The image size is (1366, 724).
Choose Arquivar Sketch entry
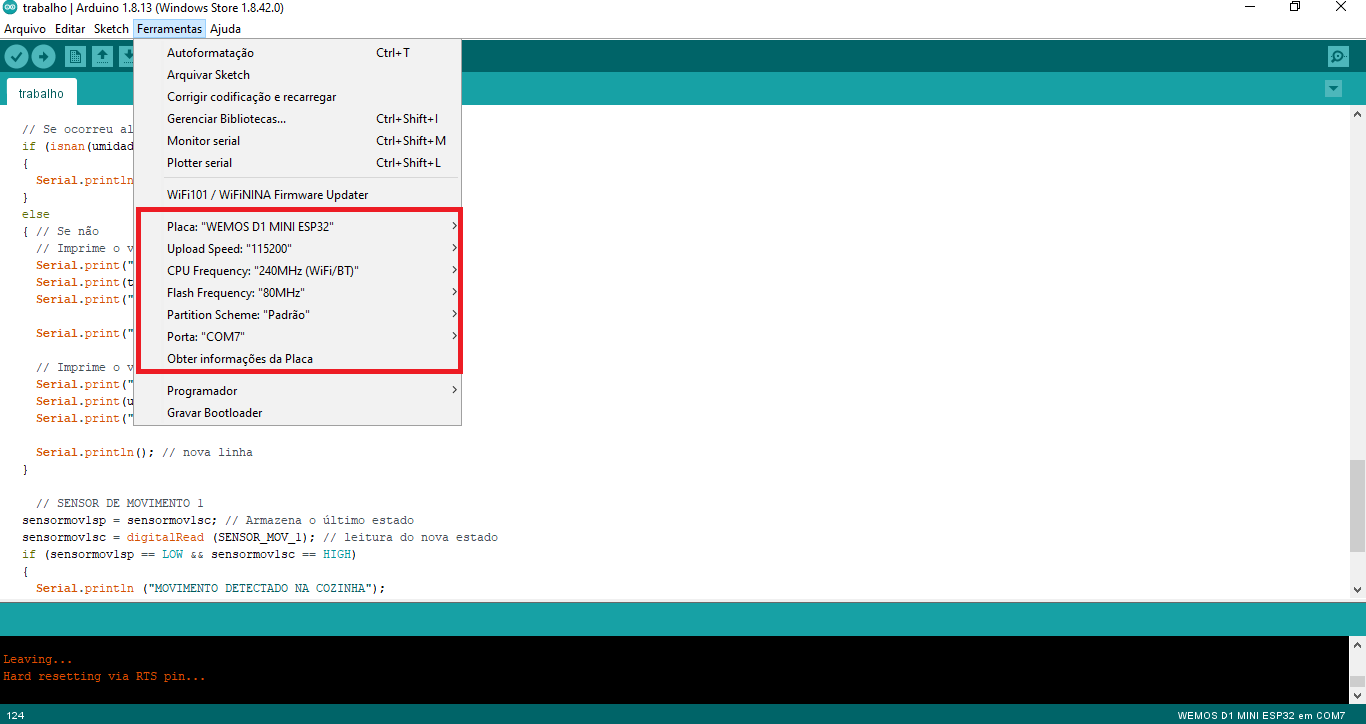[297, 75]
